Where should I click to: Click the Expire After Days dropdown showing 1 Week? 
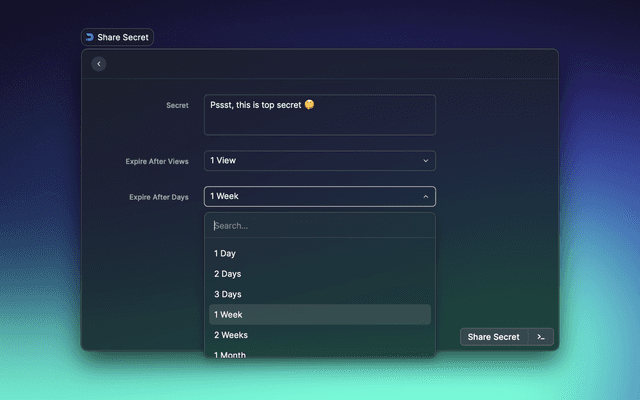(x=319, y=197)
